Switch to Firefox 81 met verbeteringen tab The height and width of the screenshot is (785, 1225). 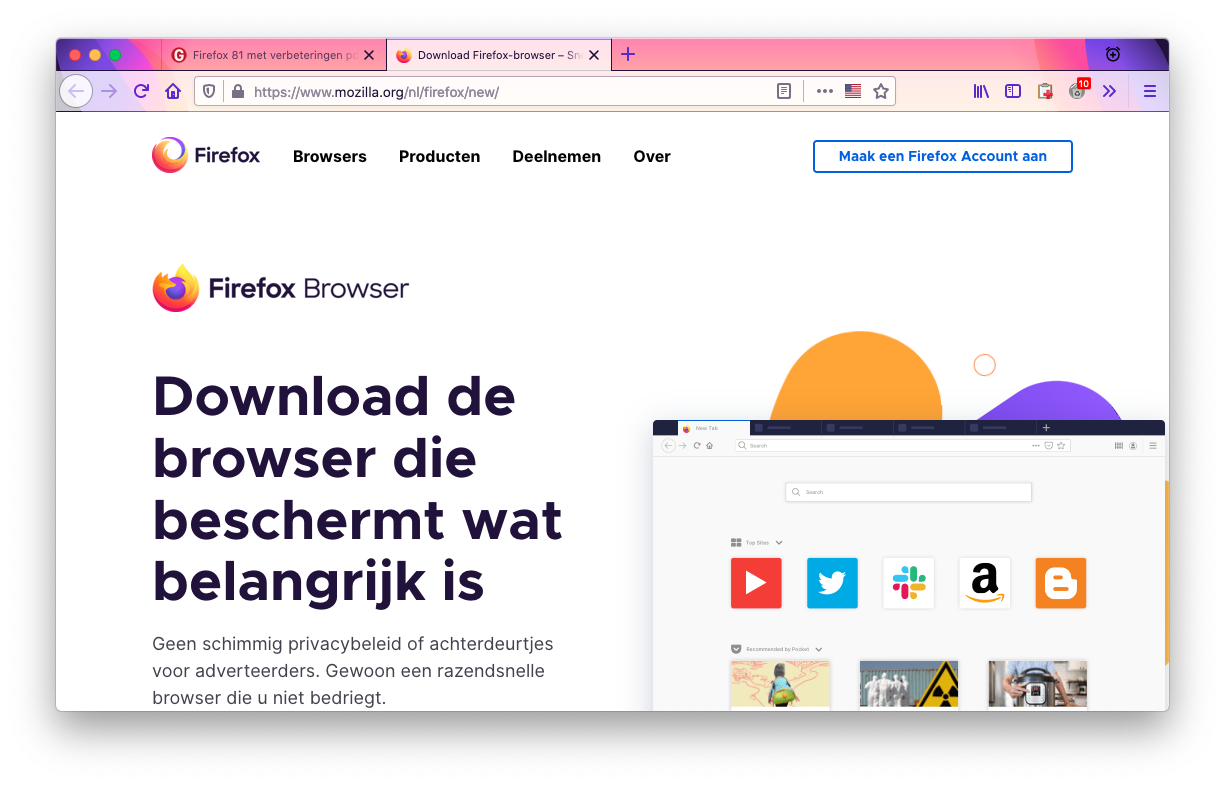(x=265, y=55)
